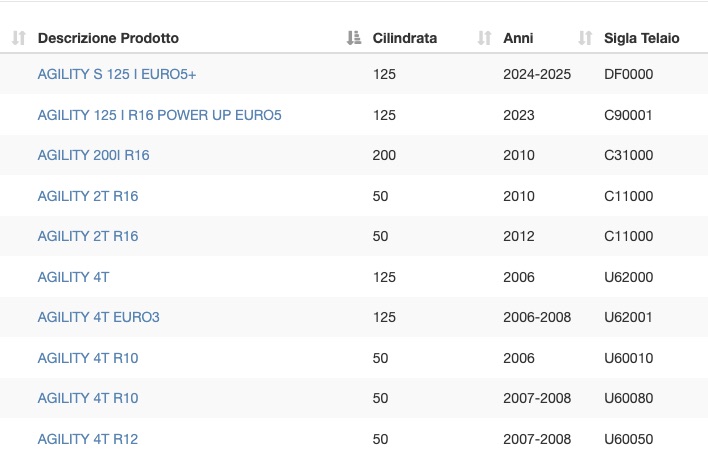
Task: Open AGILITY 4T R10 with frame U60080
Action: coord(88,398)
